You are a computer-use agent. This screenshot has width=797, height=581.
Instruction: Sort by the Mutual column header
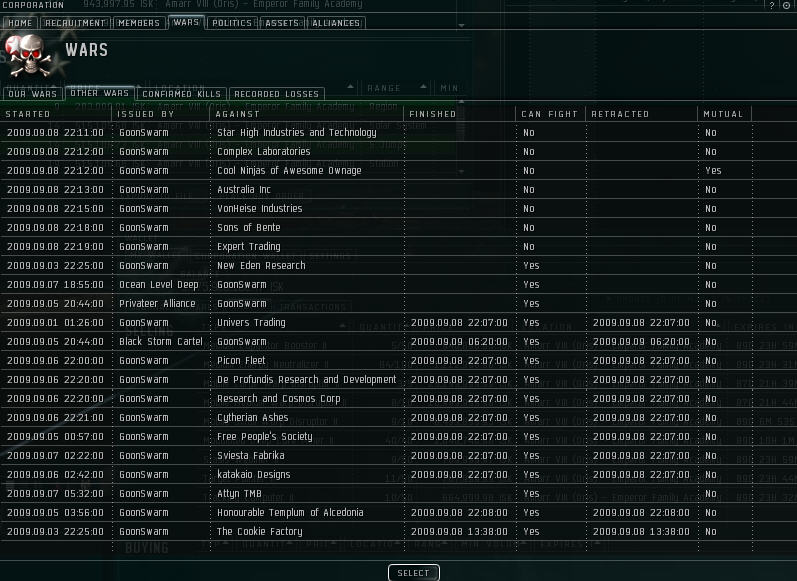(x=724, y=114)
